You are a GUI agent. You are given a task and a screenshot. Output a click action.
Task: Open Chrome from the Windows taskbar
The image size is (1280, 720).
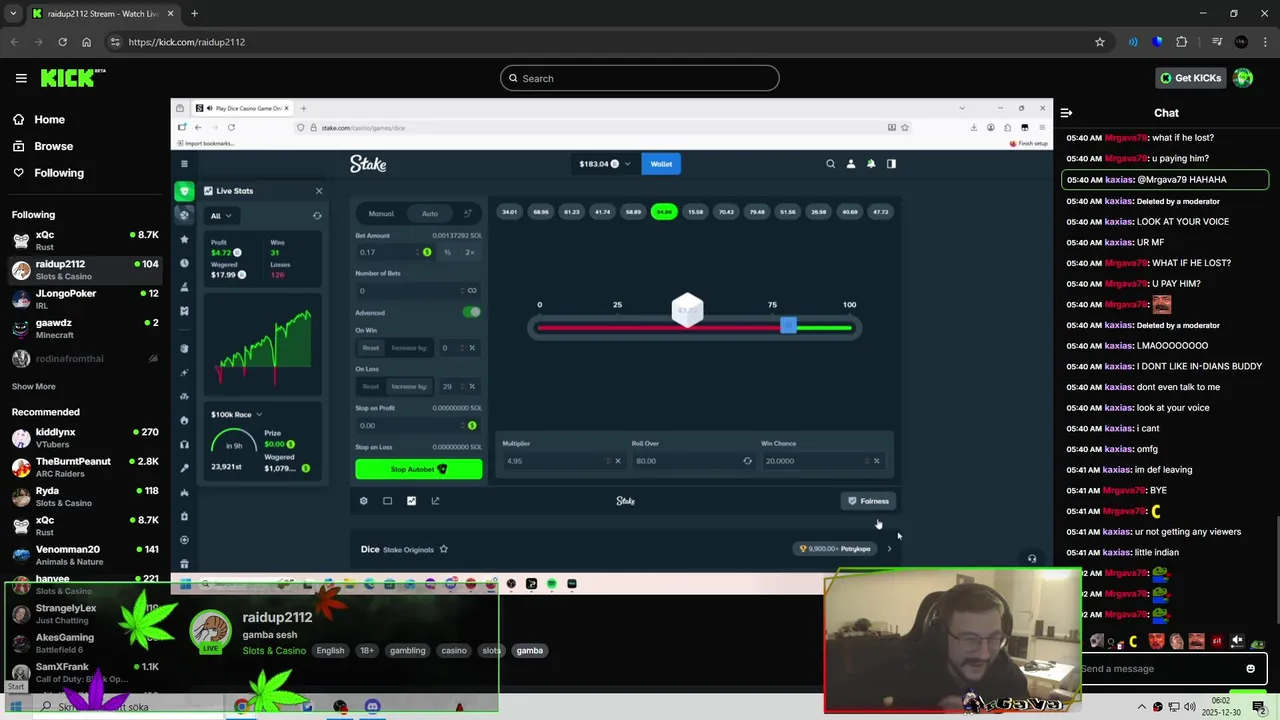coord(242,707)
